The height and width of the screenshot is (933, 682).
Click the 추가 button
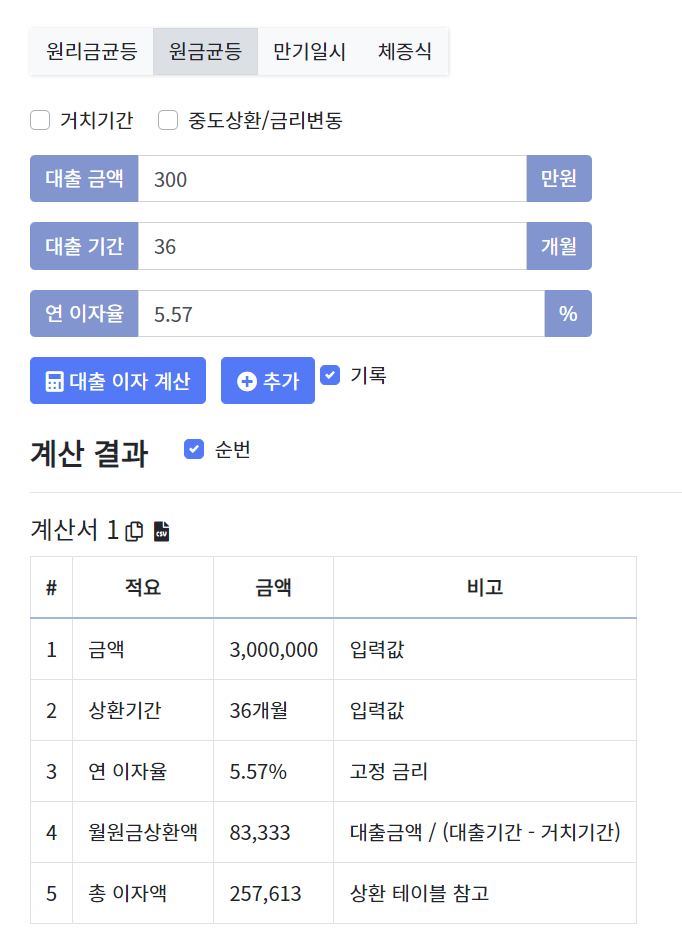(x=267, y=380)
